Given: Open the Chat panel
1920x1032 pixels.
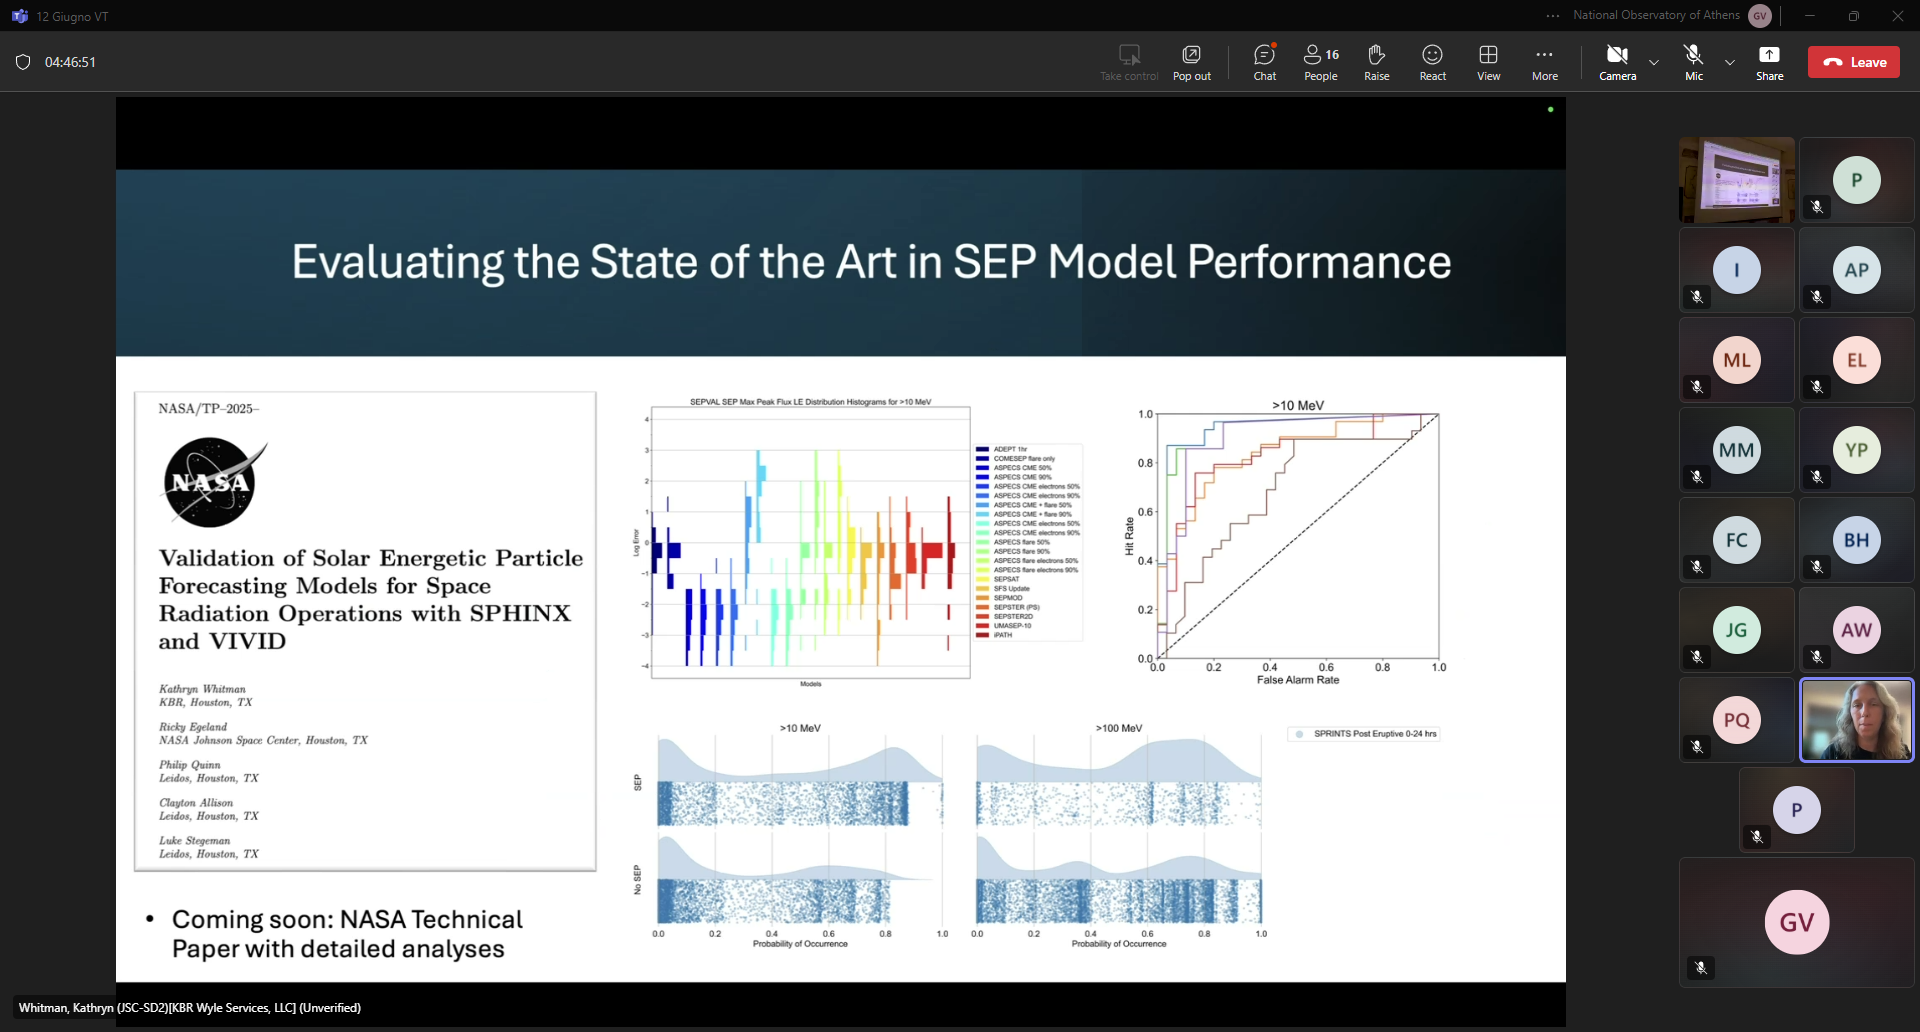Looking at the screenshot, I should point(1265,62).
